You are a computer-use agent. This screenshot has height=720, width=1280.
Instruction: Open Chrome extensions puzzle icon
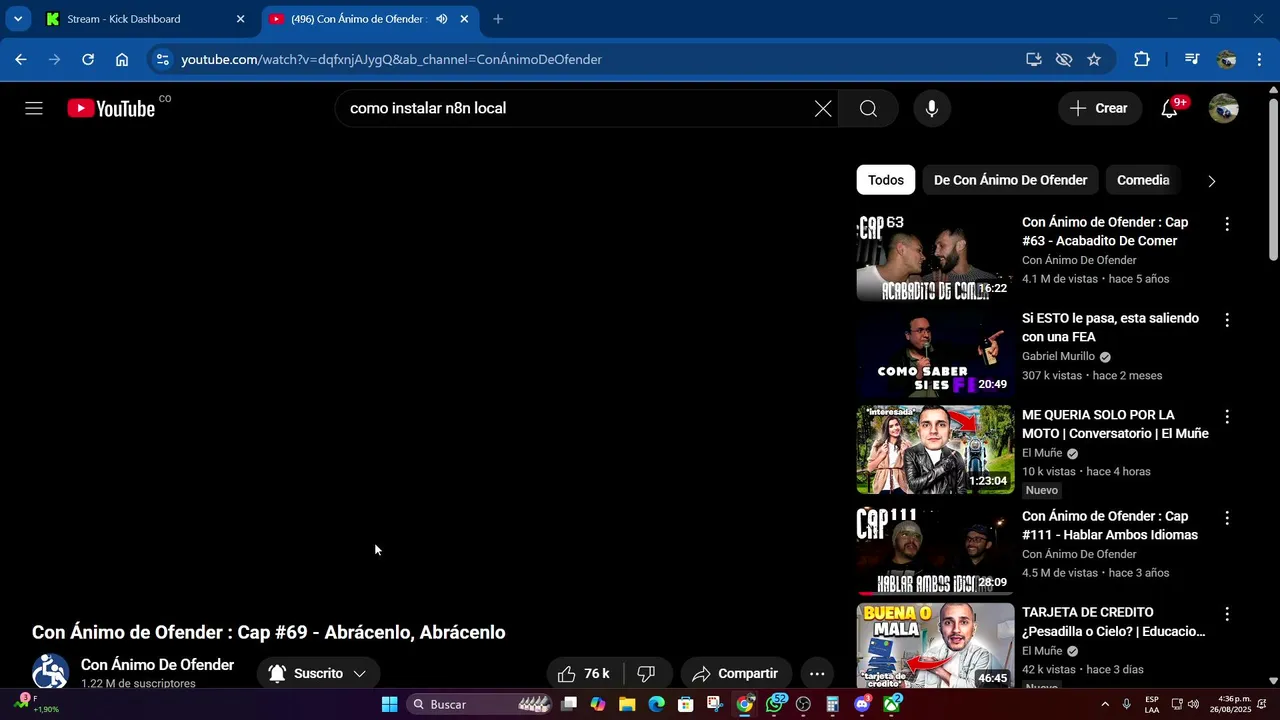[x=1142, y=59]
